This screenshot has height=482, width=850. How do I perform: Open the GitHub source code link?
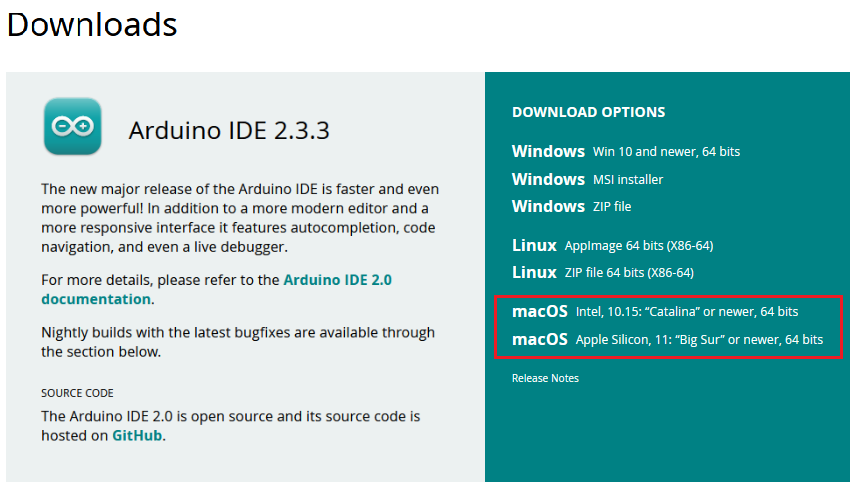pyautogui.click(x=137, y=435)
